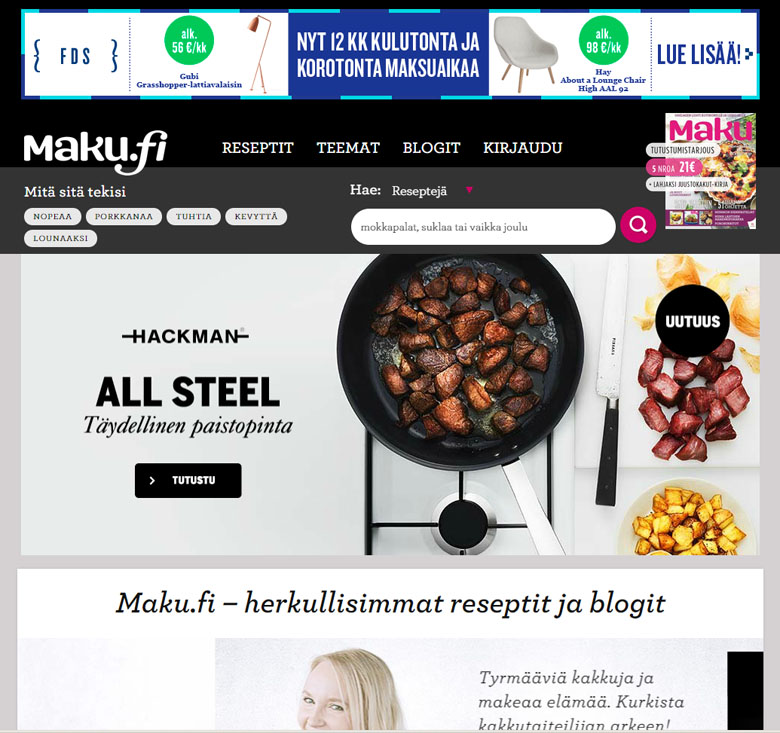The image size is (780, 733).
Task: Click the Hackman brand logo
Action: coord(186,336)
